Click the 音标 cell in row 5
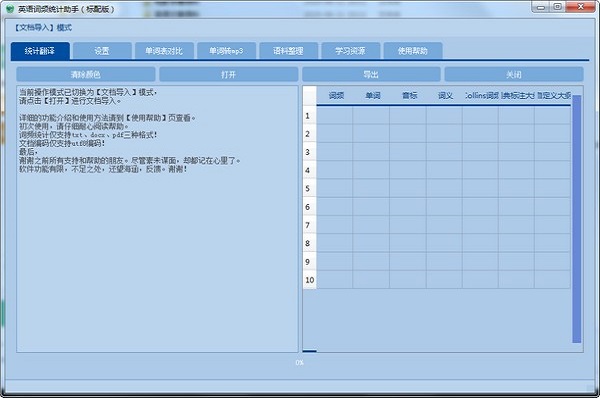 click(408, 188)
